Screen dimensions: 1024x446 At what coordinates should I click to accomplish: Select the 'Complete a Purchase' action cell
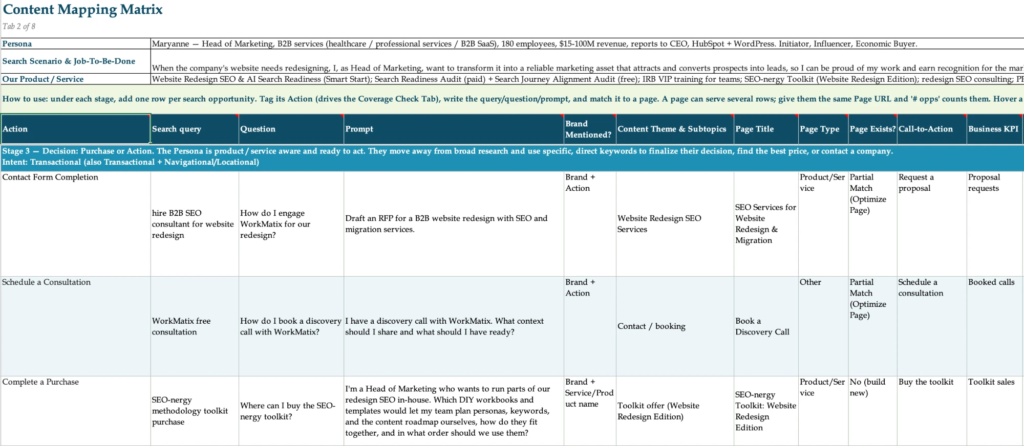coord(75,411)
